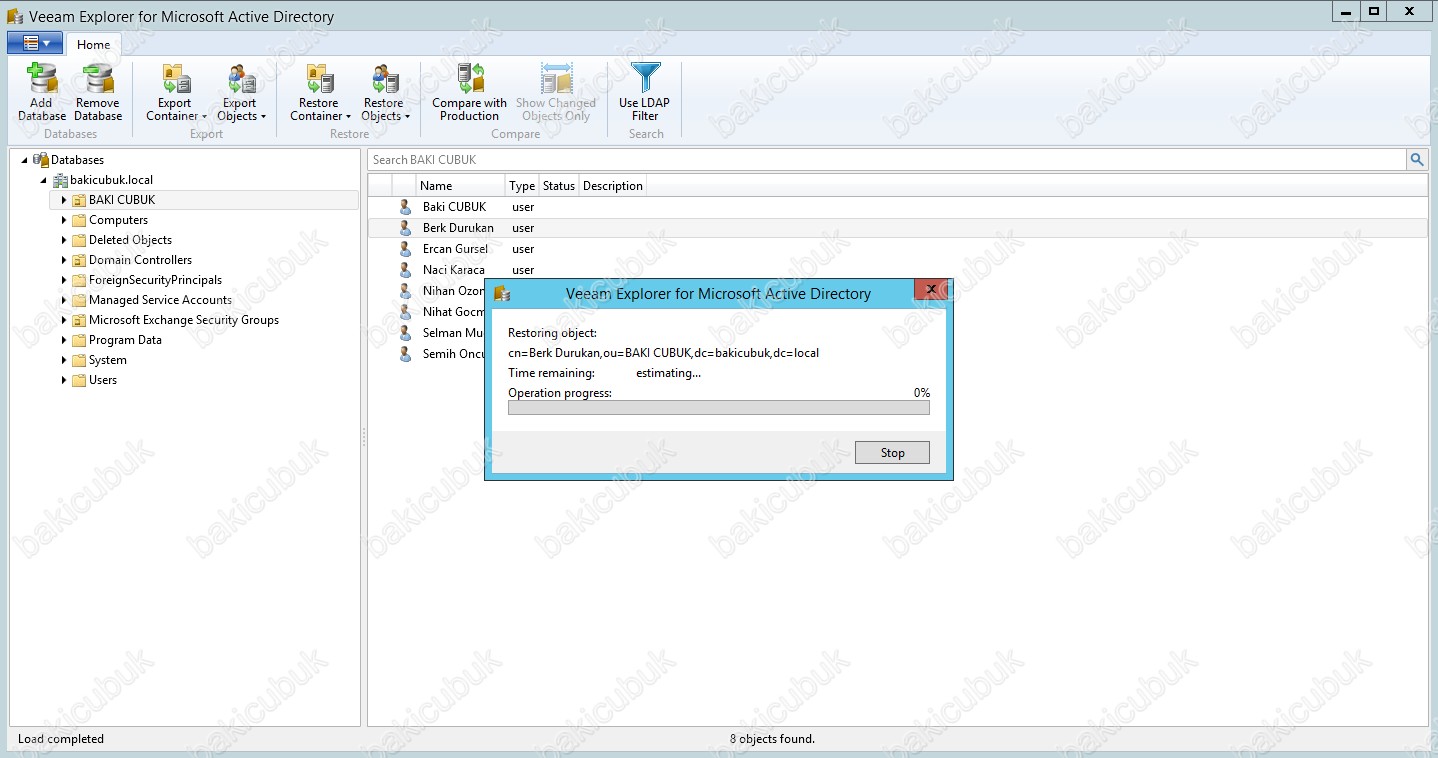Click the BAKI CUBUK folder icon

tap(79, 200)
